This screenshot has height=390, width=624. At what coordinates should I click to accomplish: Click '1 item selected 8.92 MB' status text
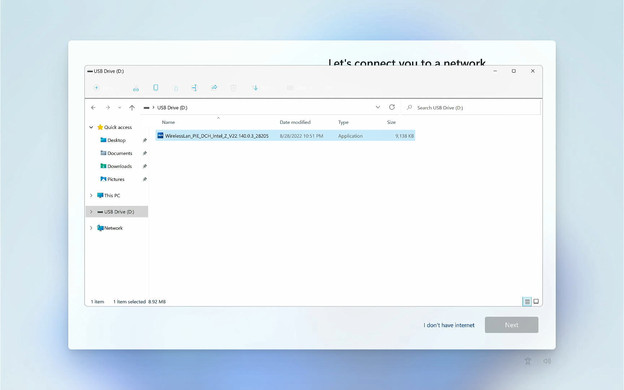139,302
